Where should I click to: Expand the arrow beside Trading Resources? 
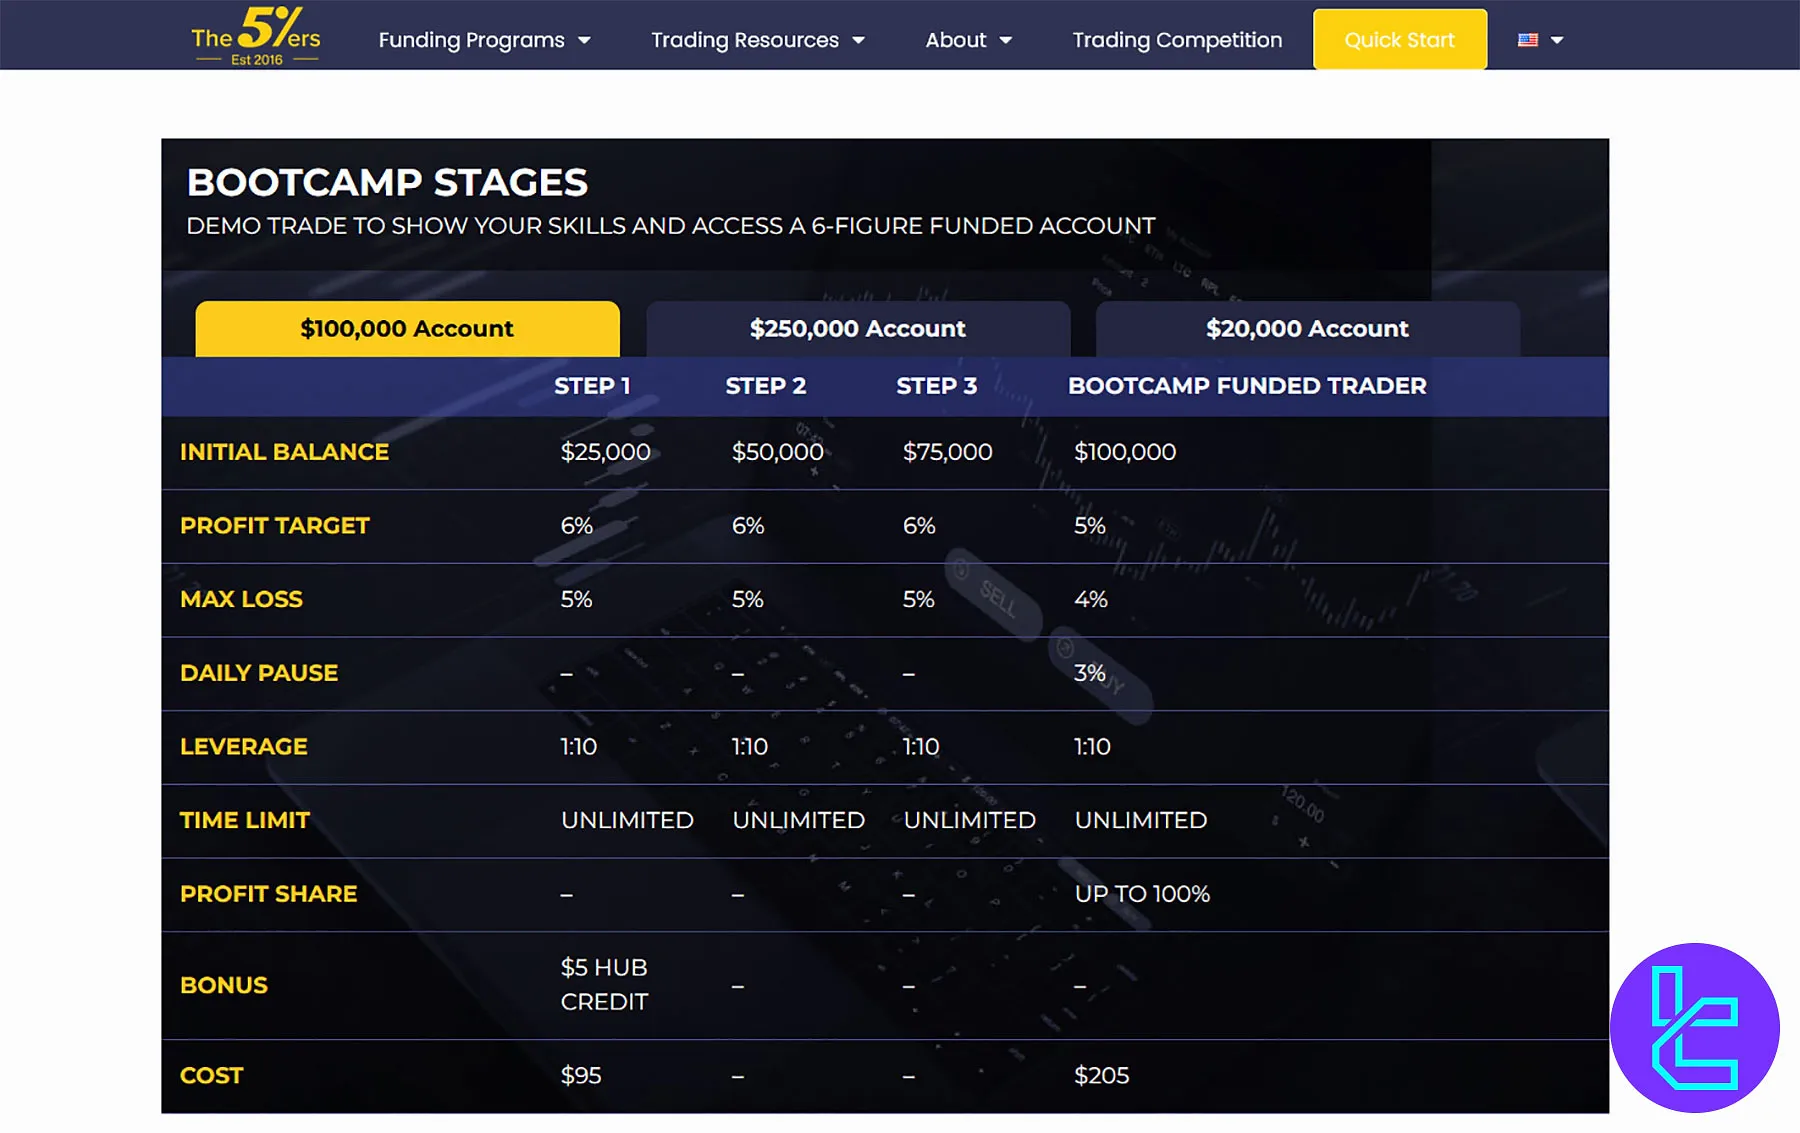[x=858, y=41]
